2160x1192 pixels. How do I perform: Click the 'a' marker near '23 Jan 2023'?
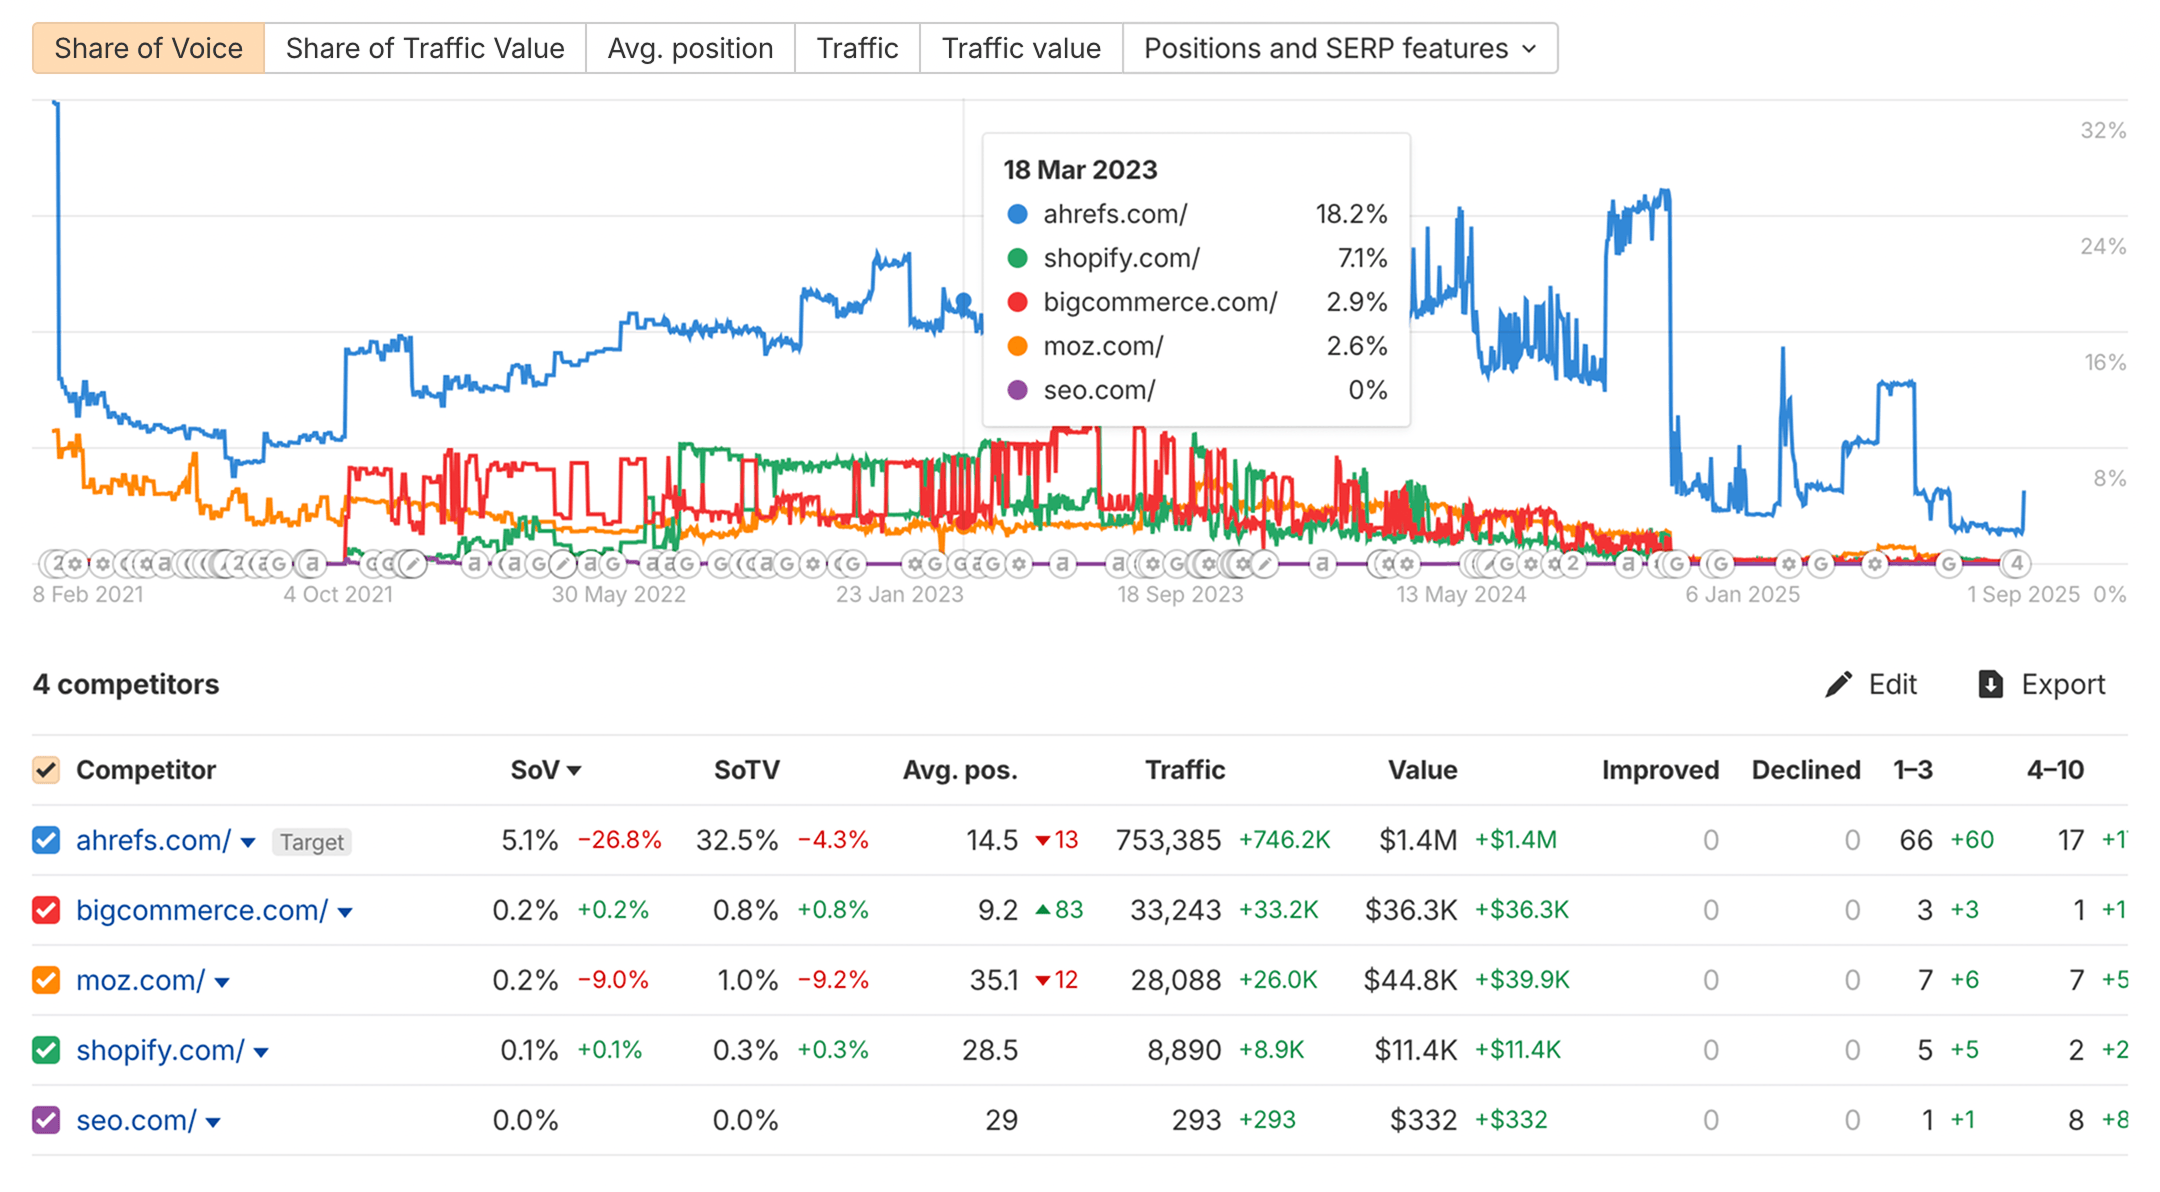click(x=977, y=564)
